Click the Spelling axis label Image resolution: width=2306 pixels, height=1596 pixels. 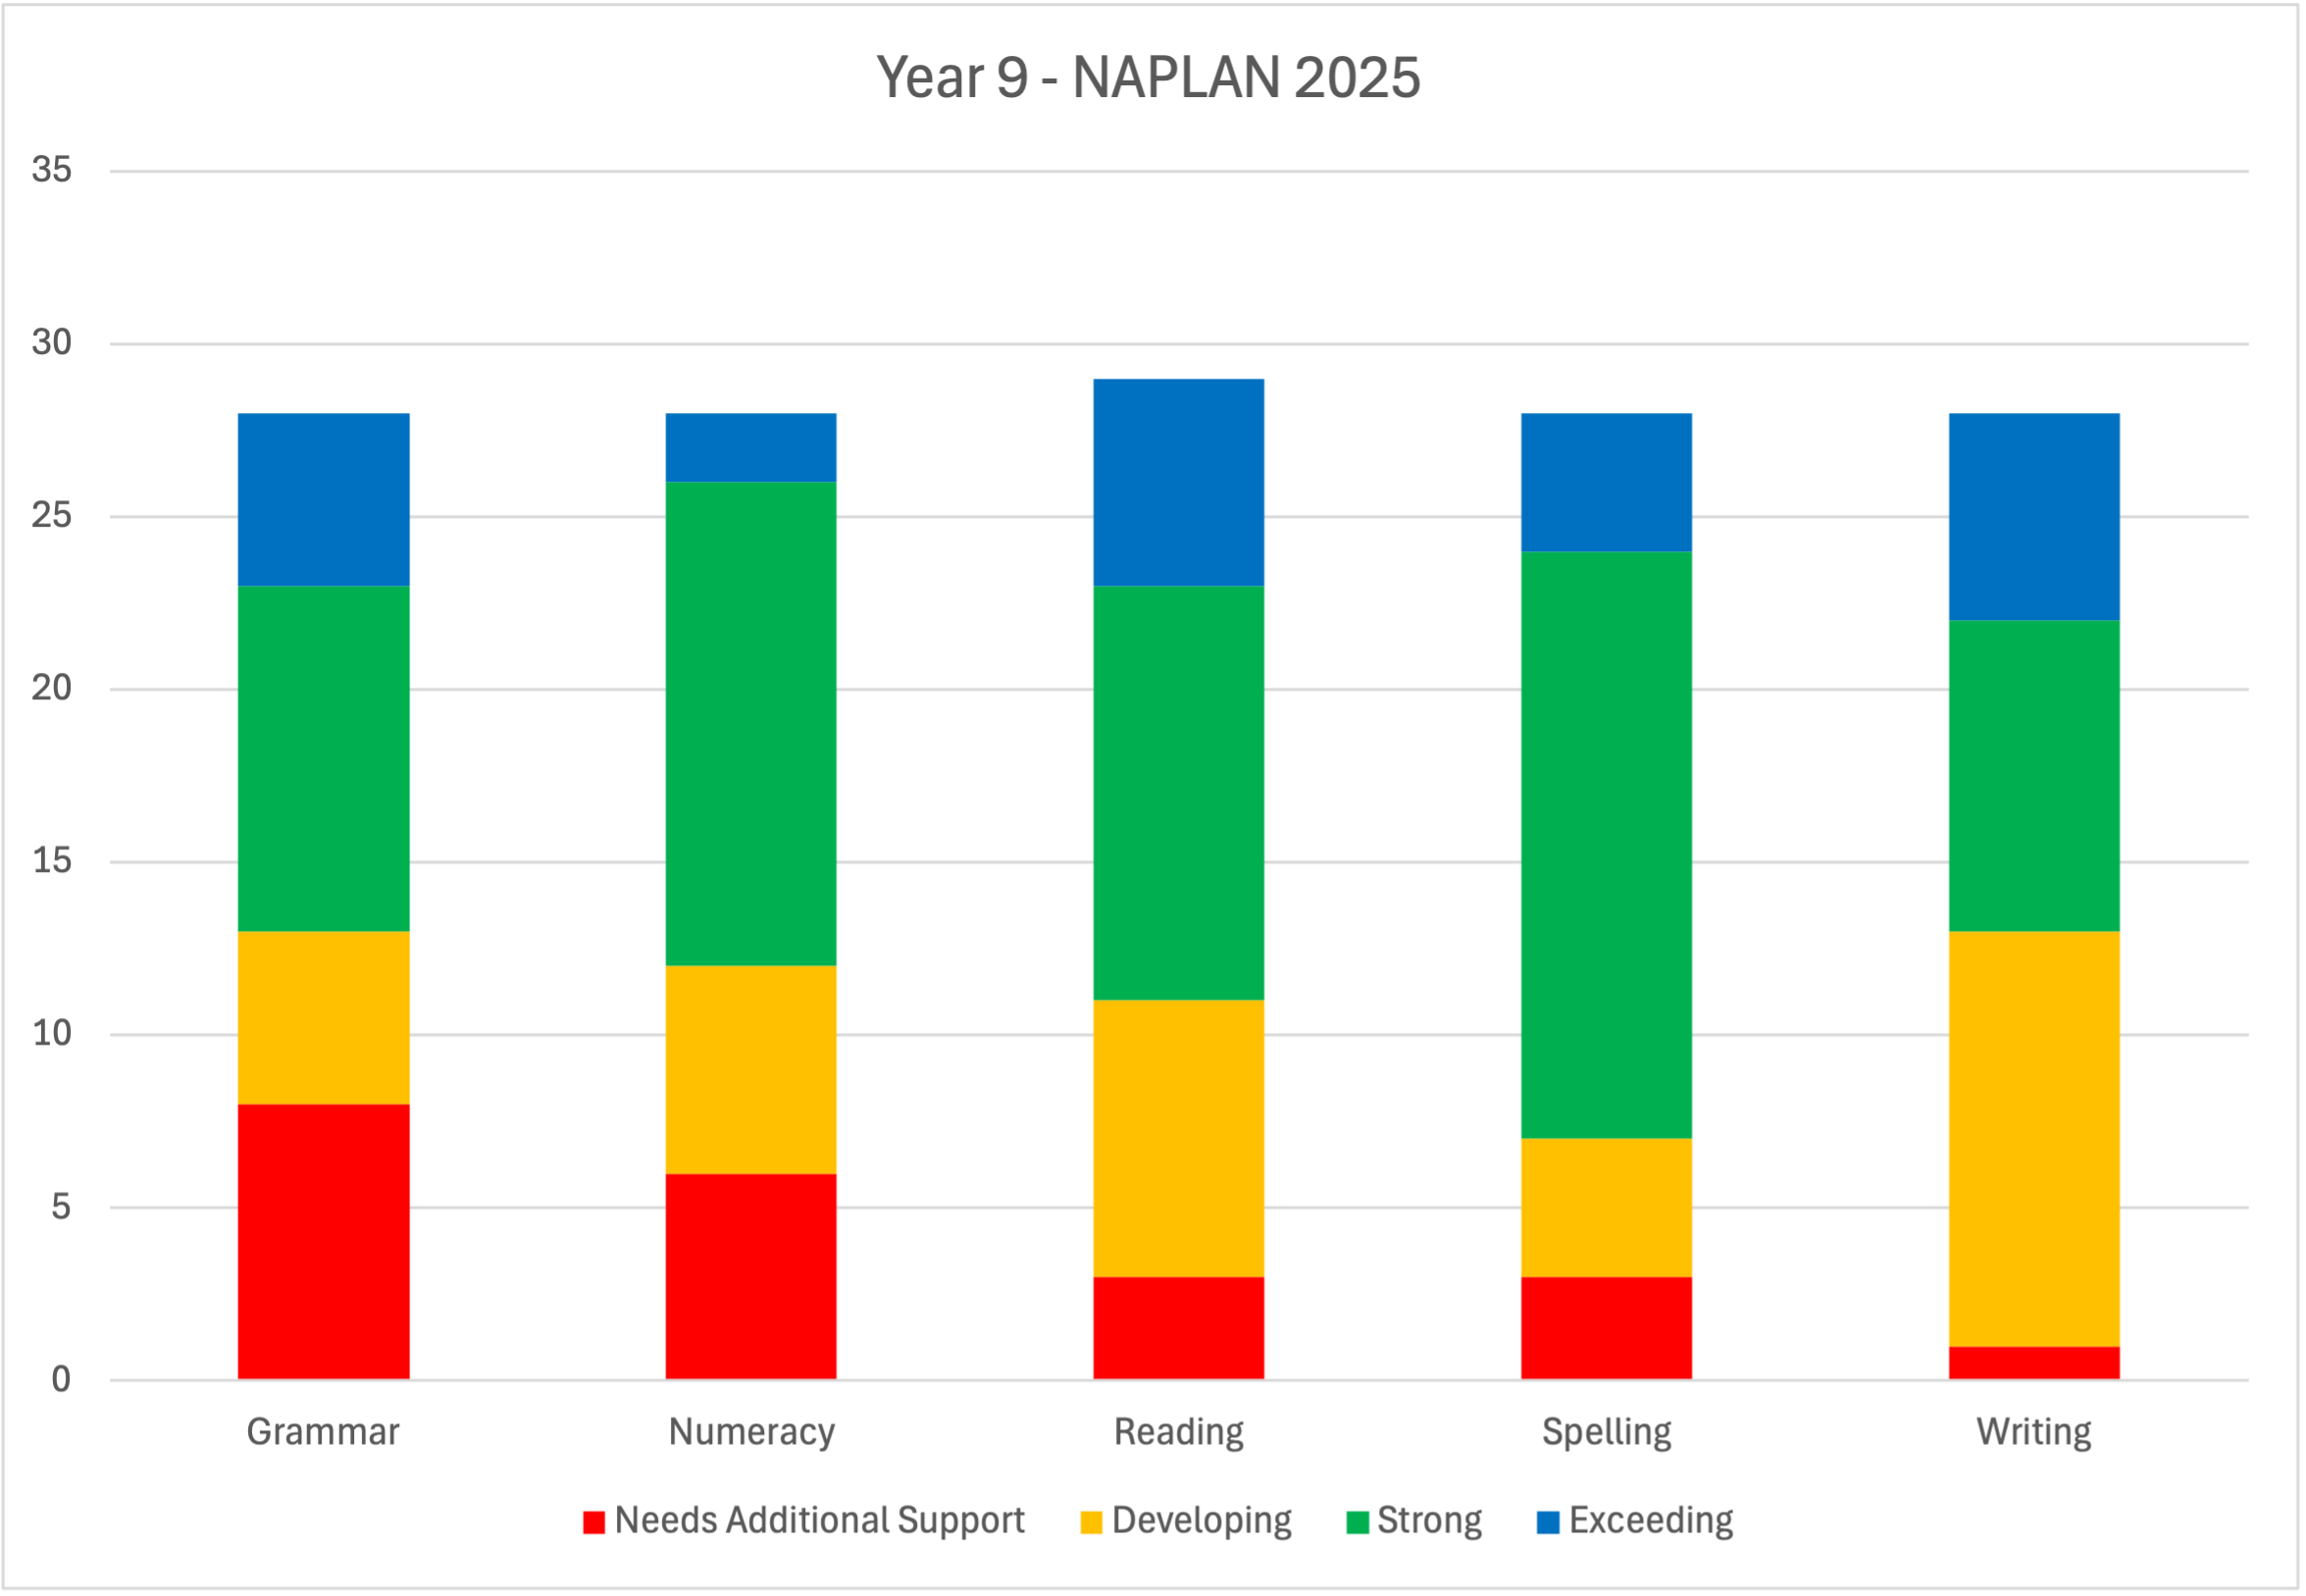1606,1432
